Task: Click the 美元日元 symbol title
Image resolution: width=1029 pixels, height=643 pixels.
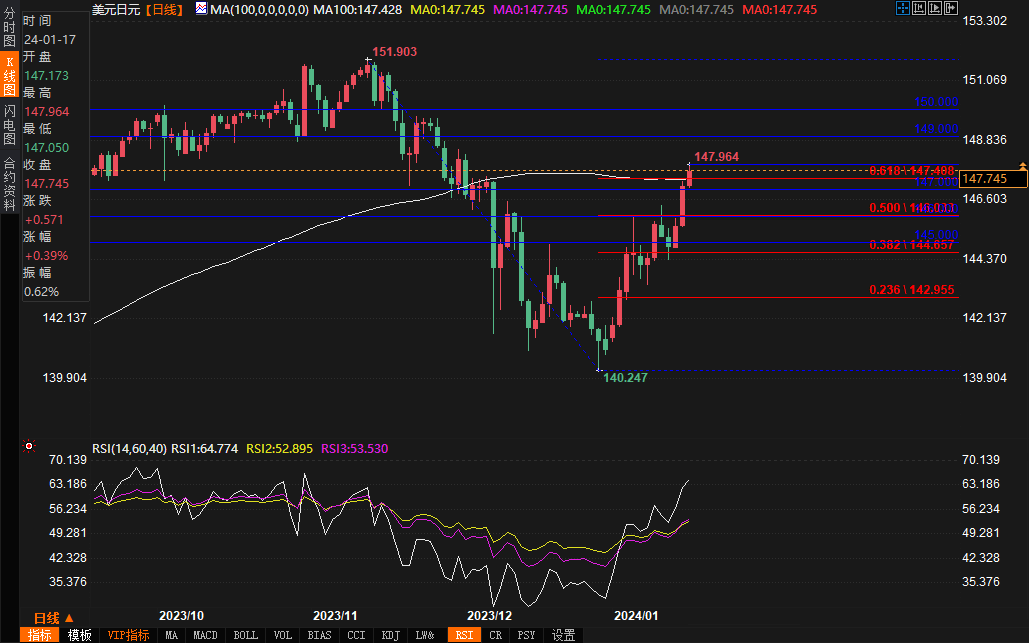Action: 116,9
